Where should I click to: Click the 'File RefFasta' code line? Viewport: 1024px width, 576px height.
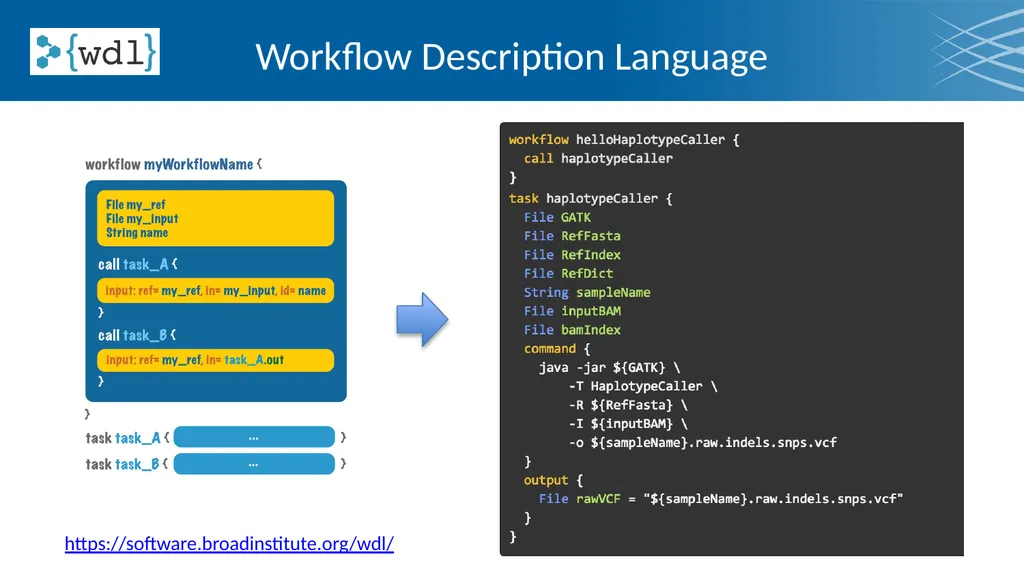(572, 236)
